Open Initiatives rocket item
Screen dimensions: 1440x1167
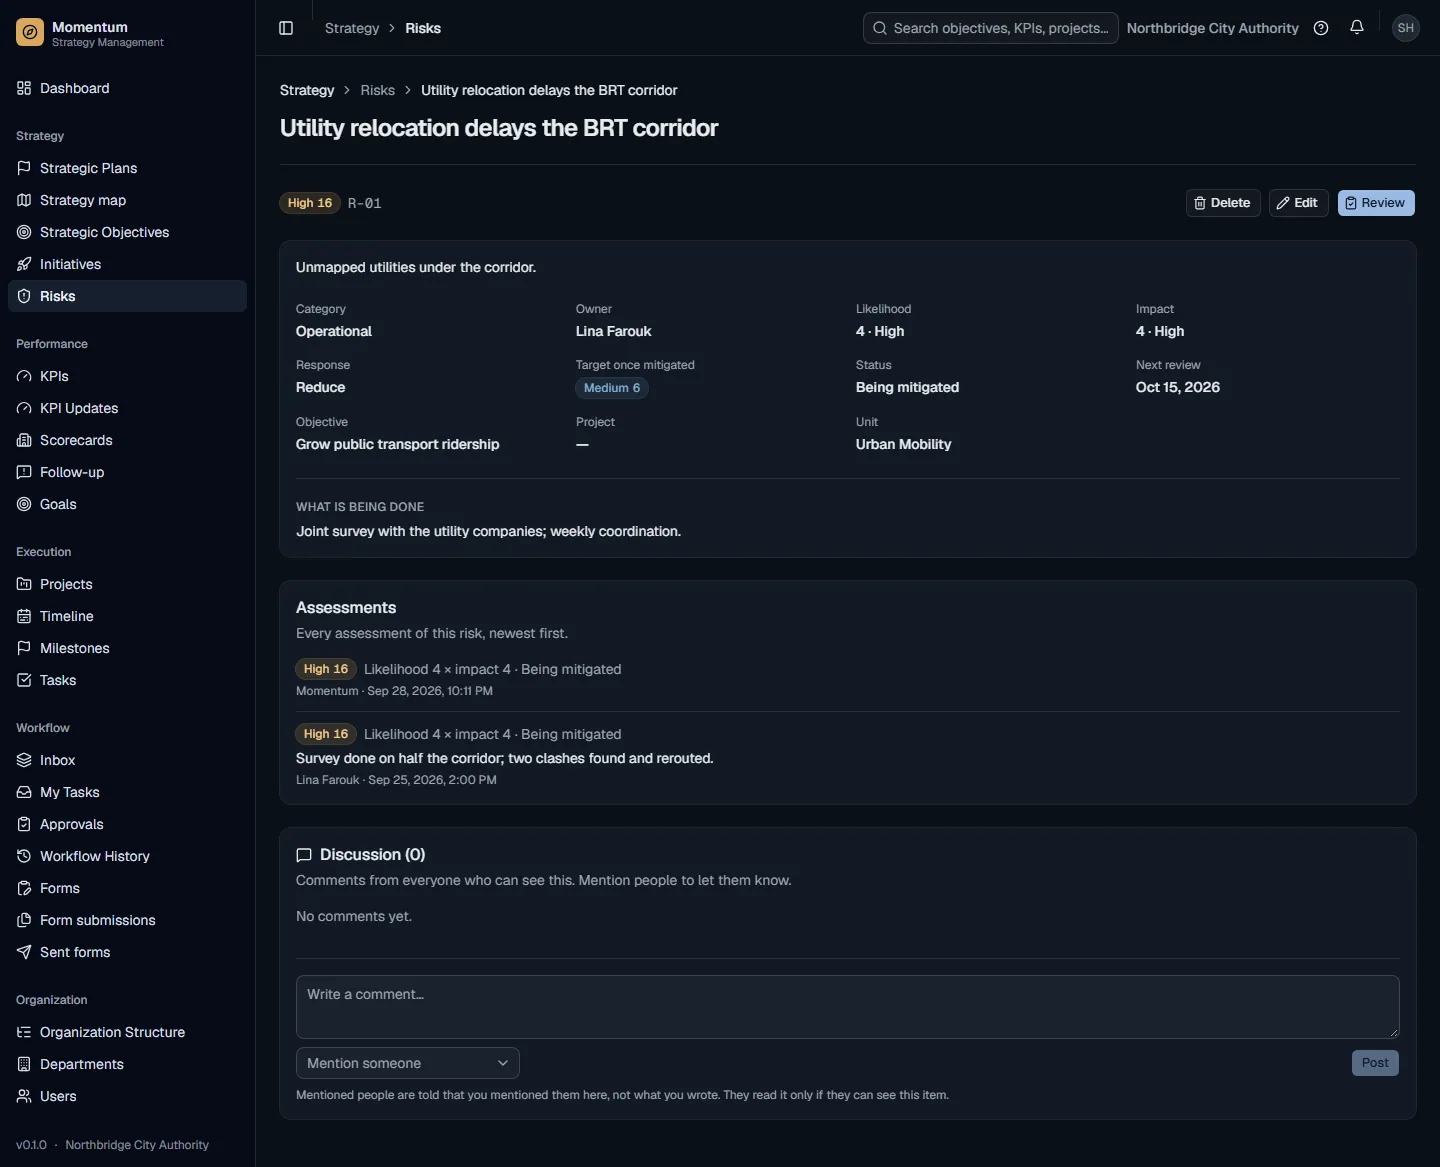(127, 264)
